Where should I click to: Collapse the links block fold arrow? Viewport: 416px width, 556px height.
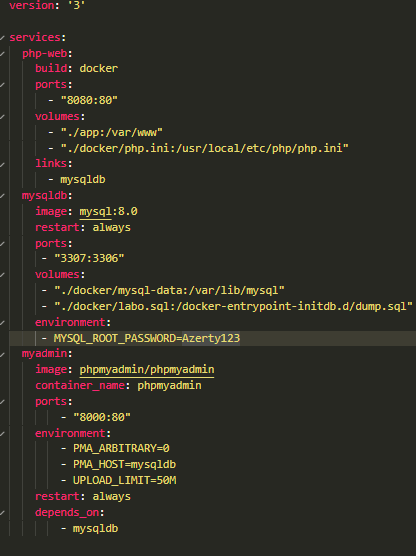pyautogui.click(x=2, y=164)
